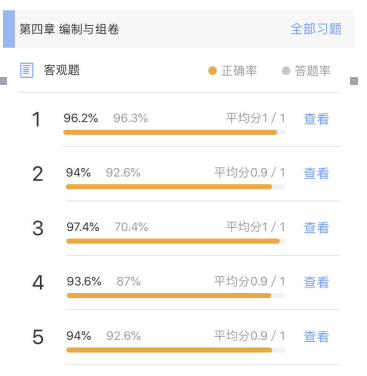Open 查看 for question 5

tap(316, 336)
